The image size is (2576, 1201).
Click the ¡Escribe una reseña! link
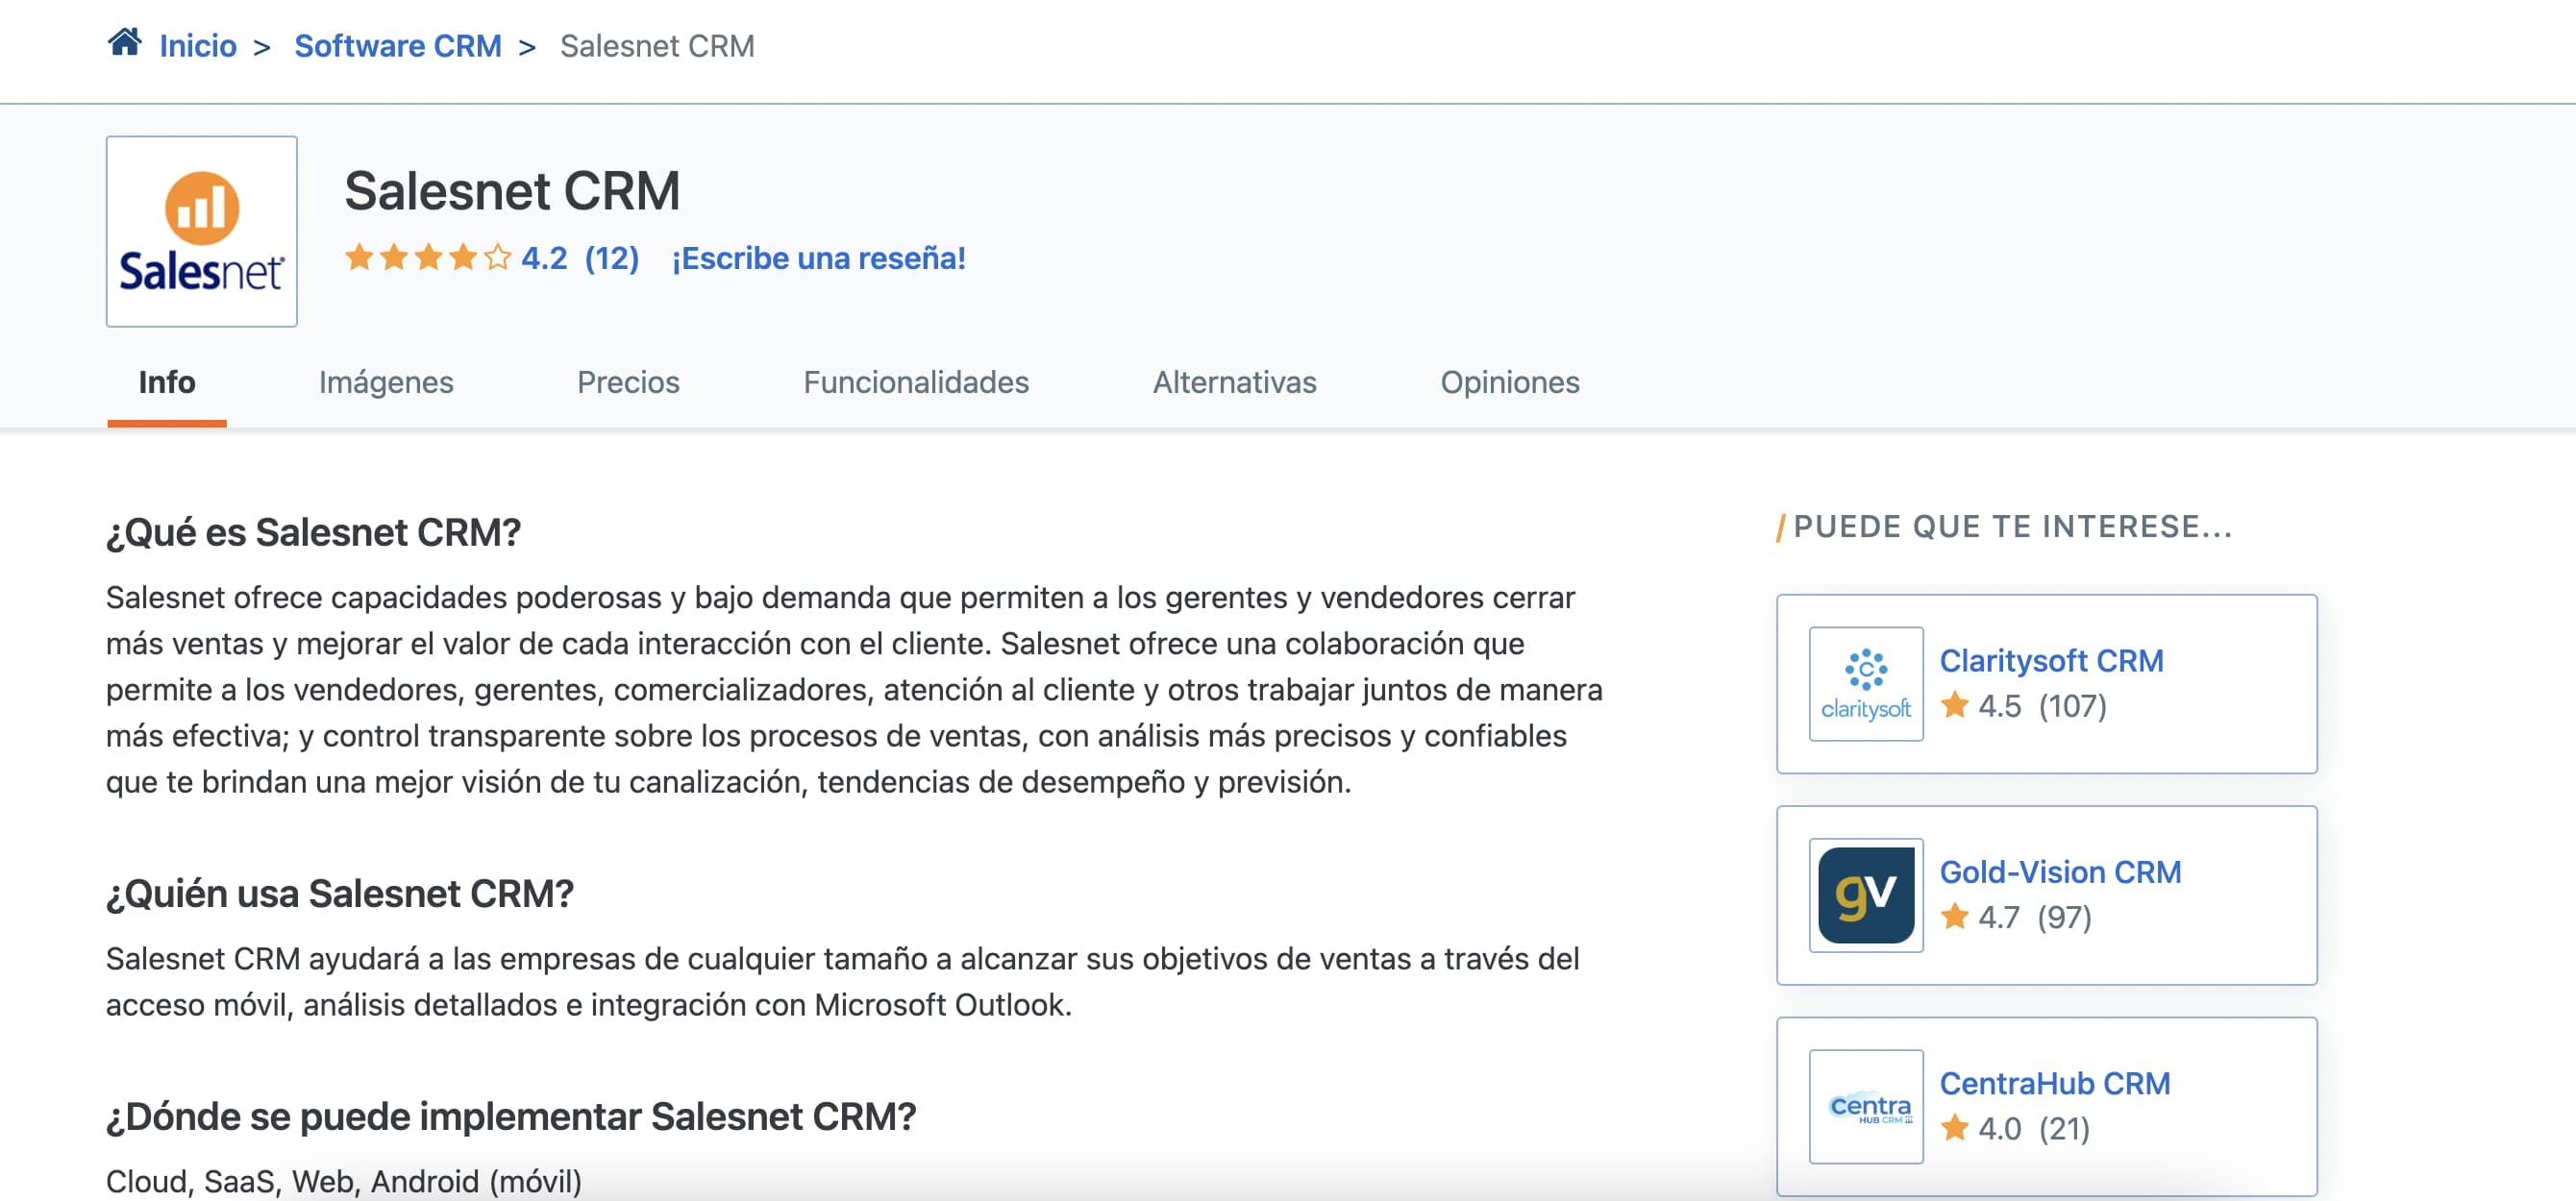click(820, 257)
